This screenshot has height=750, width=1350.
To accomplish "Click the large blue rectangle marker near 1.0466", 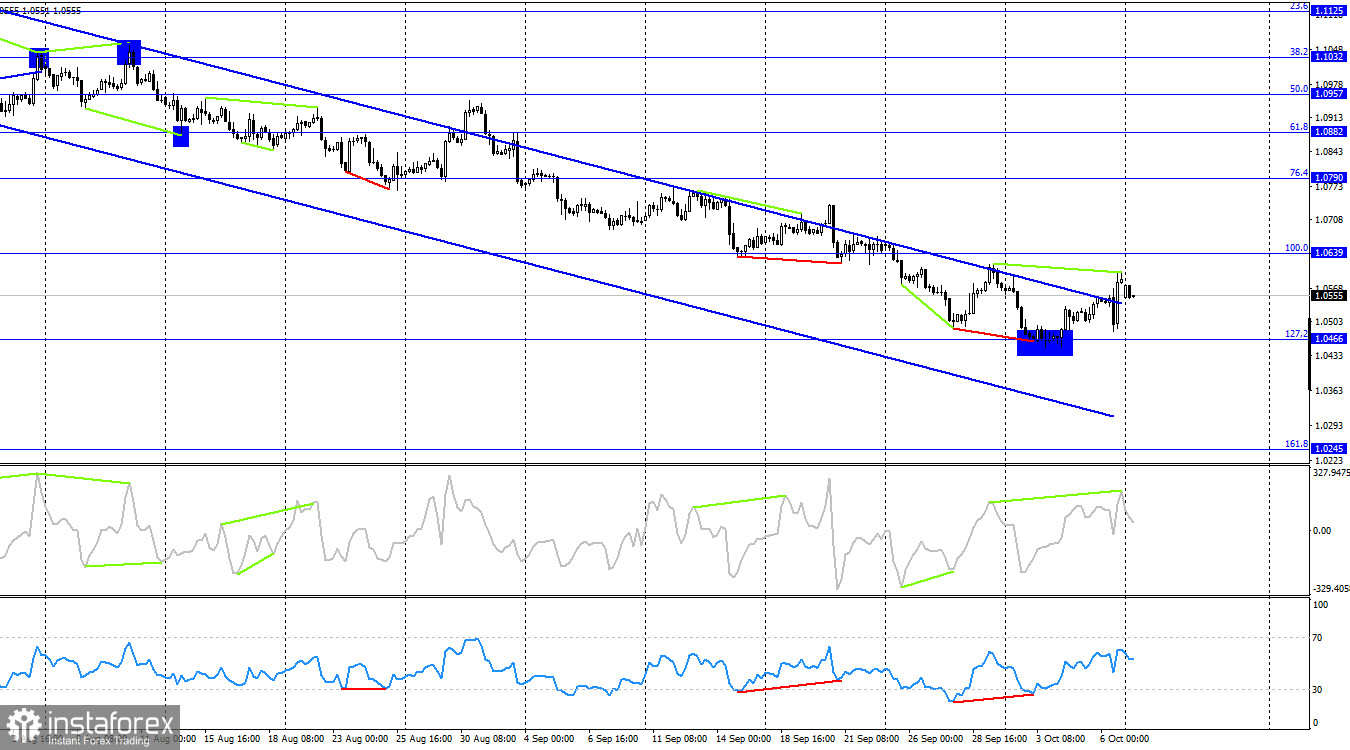I will pyautogui.click(x=1045, y=342).
